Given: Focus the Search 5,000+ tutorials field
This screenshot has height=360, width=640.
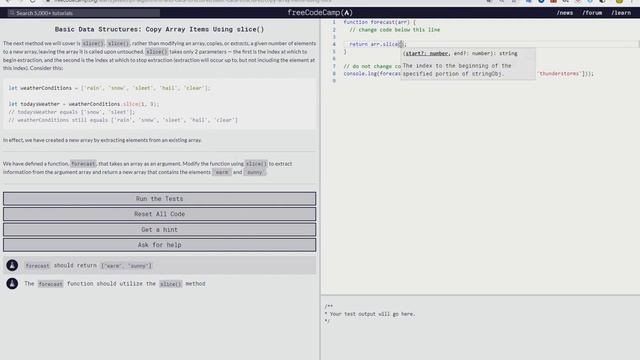Looking at the screenshot, I should pos(84,13).
